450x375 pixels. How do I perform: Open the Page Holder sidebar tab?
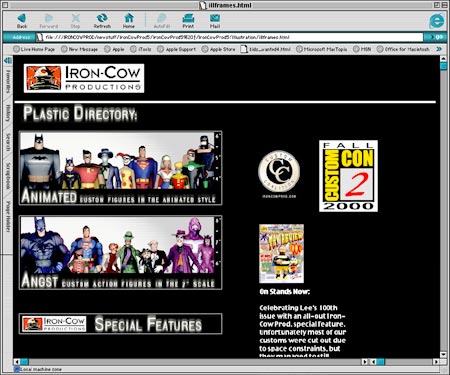click(x=8, y=217)
